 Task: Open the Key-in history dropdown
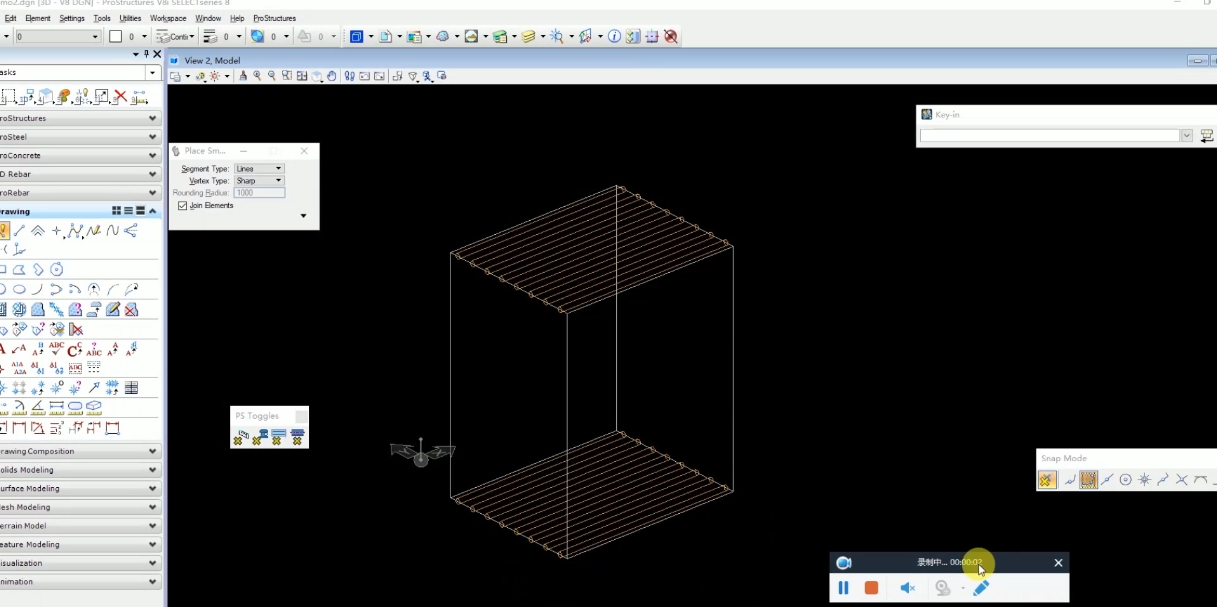pos(1186,136)
